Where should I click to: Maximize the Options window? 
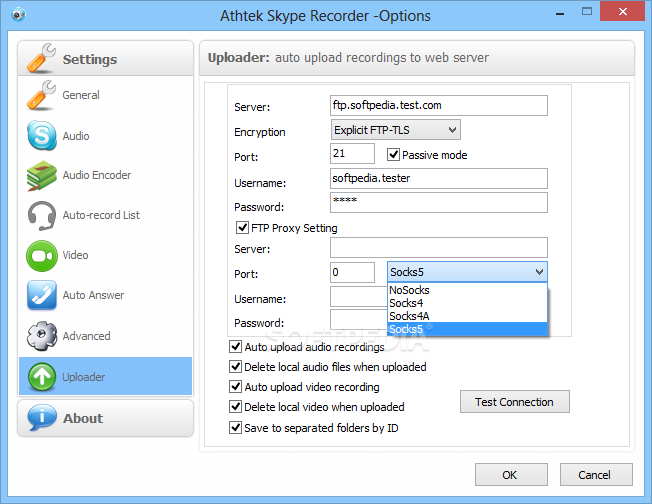click(x=587, y=12)
